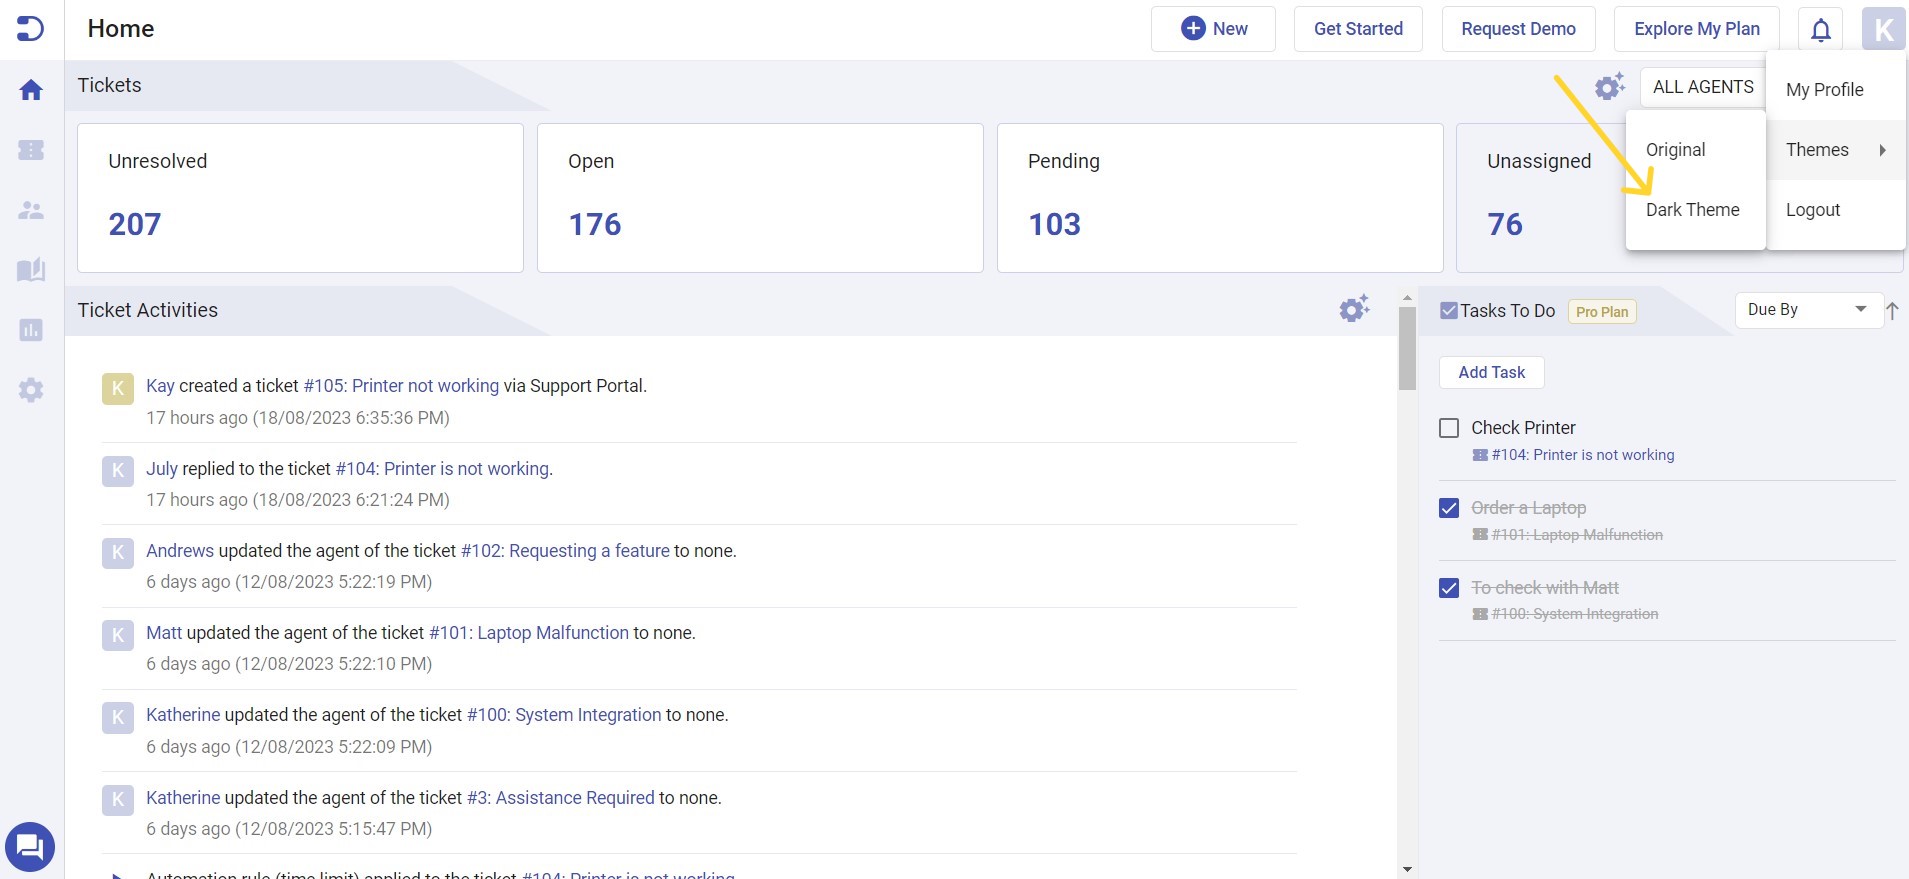Toggle sort order arrow next to Due By
1909x879 pixels.
pos(1892,311)
